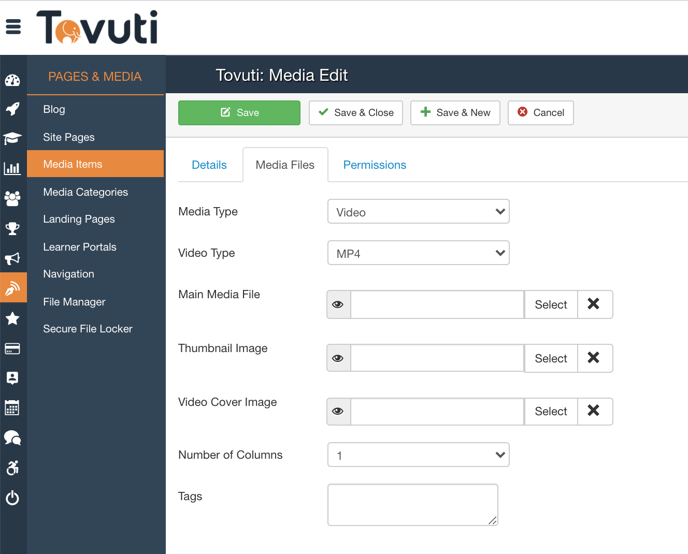The image size is (688, 554).
Task: Click the Save & Close button
Action: (356, 113)
